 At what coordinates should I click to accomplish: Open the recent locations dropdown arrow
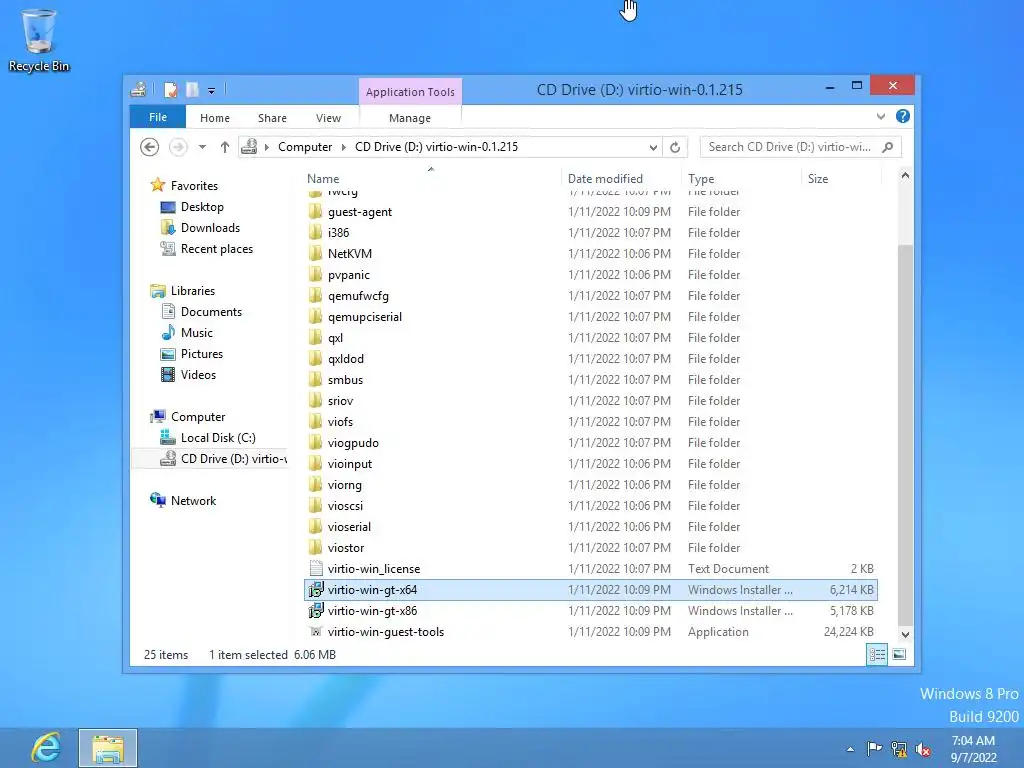click(202, 147)
